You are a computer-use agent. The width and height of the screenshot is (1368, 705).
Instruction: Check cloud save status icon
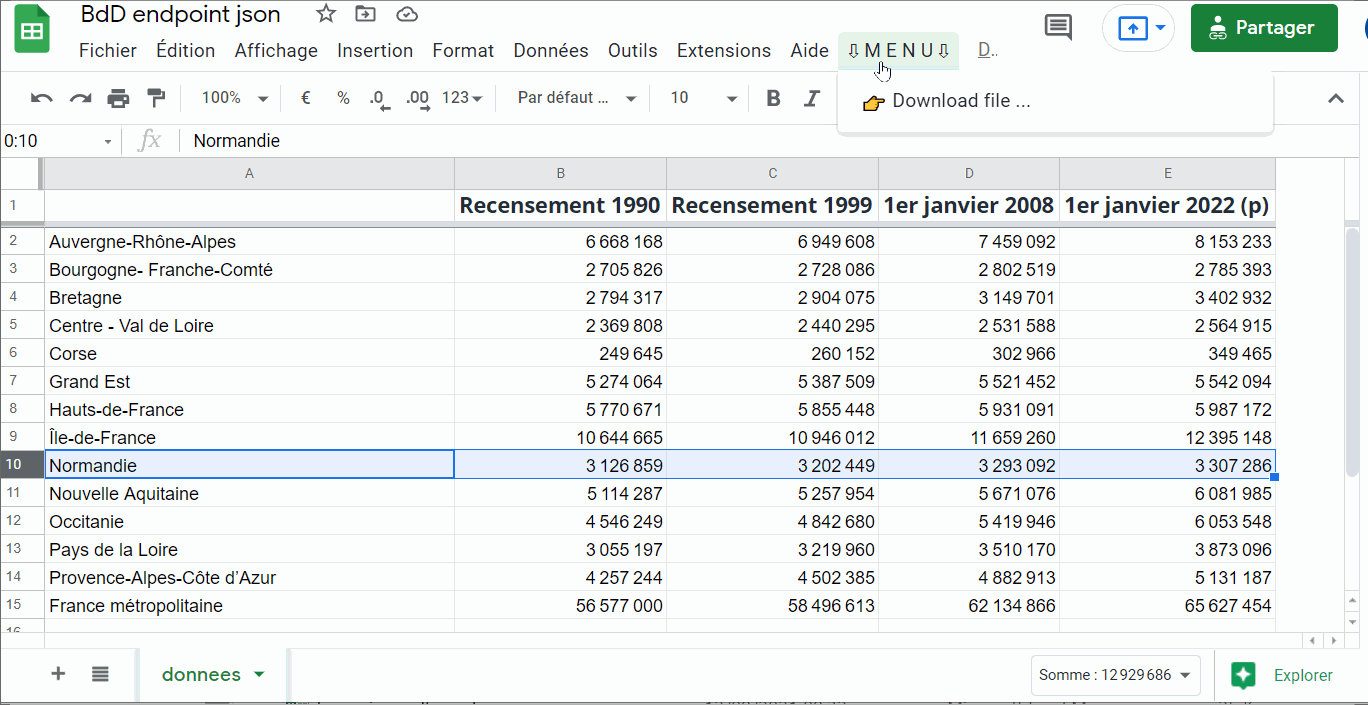pyautogui.click(x=406, y=14)
